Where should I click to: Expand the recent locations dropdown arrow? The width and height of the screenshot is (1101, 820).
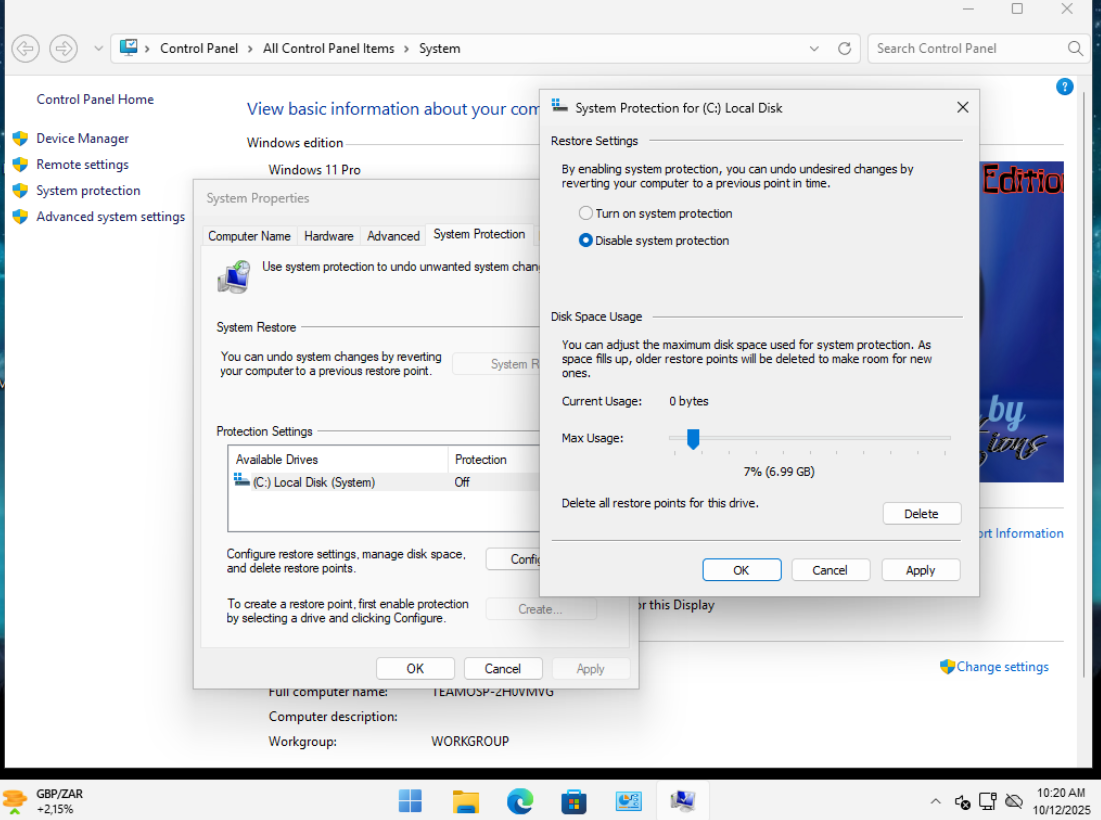tap(98, 48)
